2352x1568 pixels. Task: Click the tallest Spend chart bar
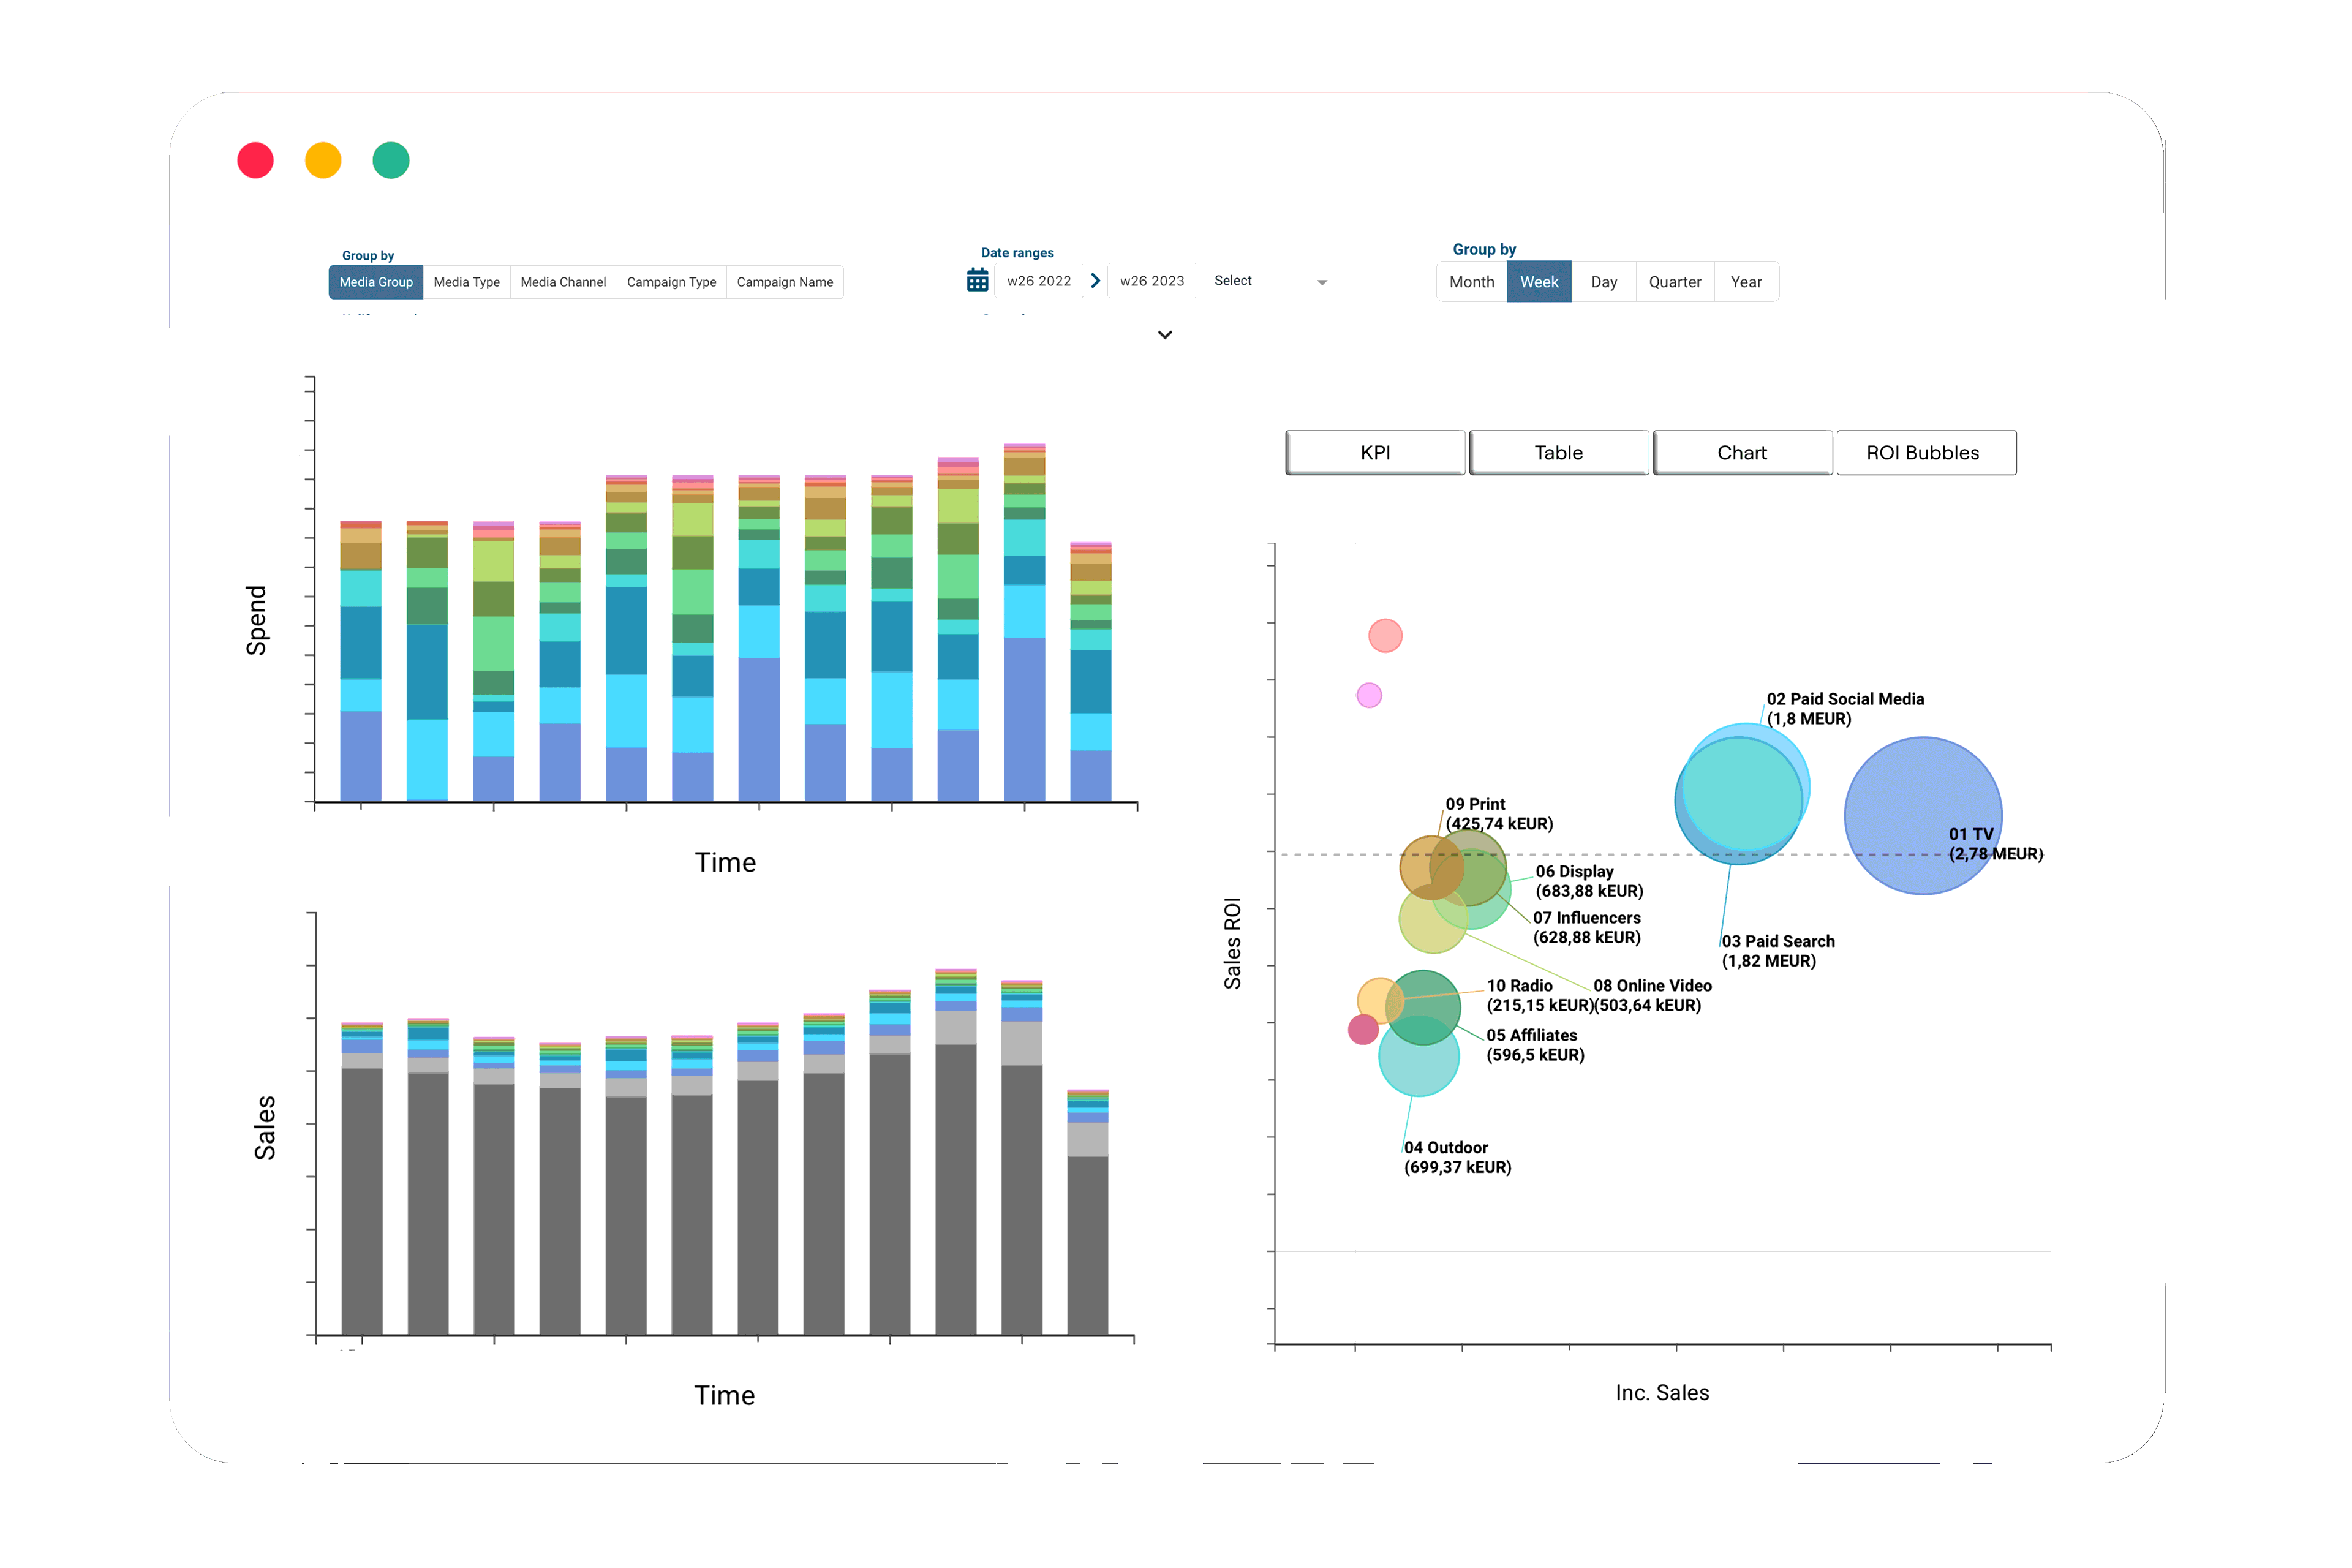click(x=1024, y=622)
